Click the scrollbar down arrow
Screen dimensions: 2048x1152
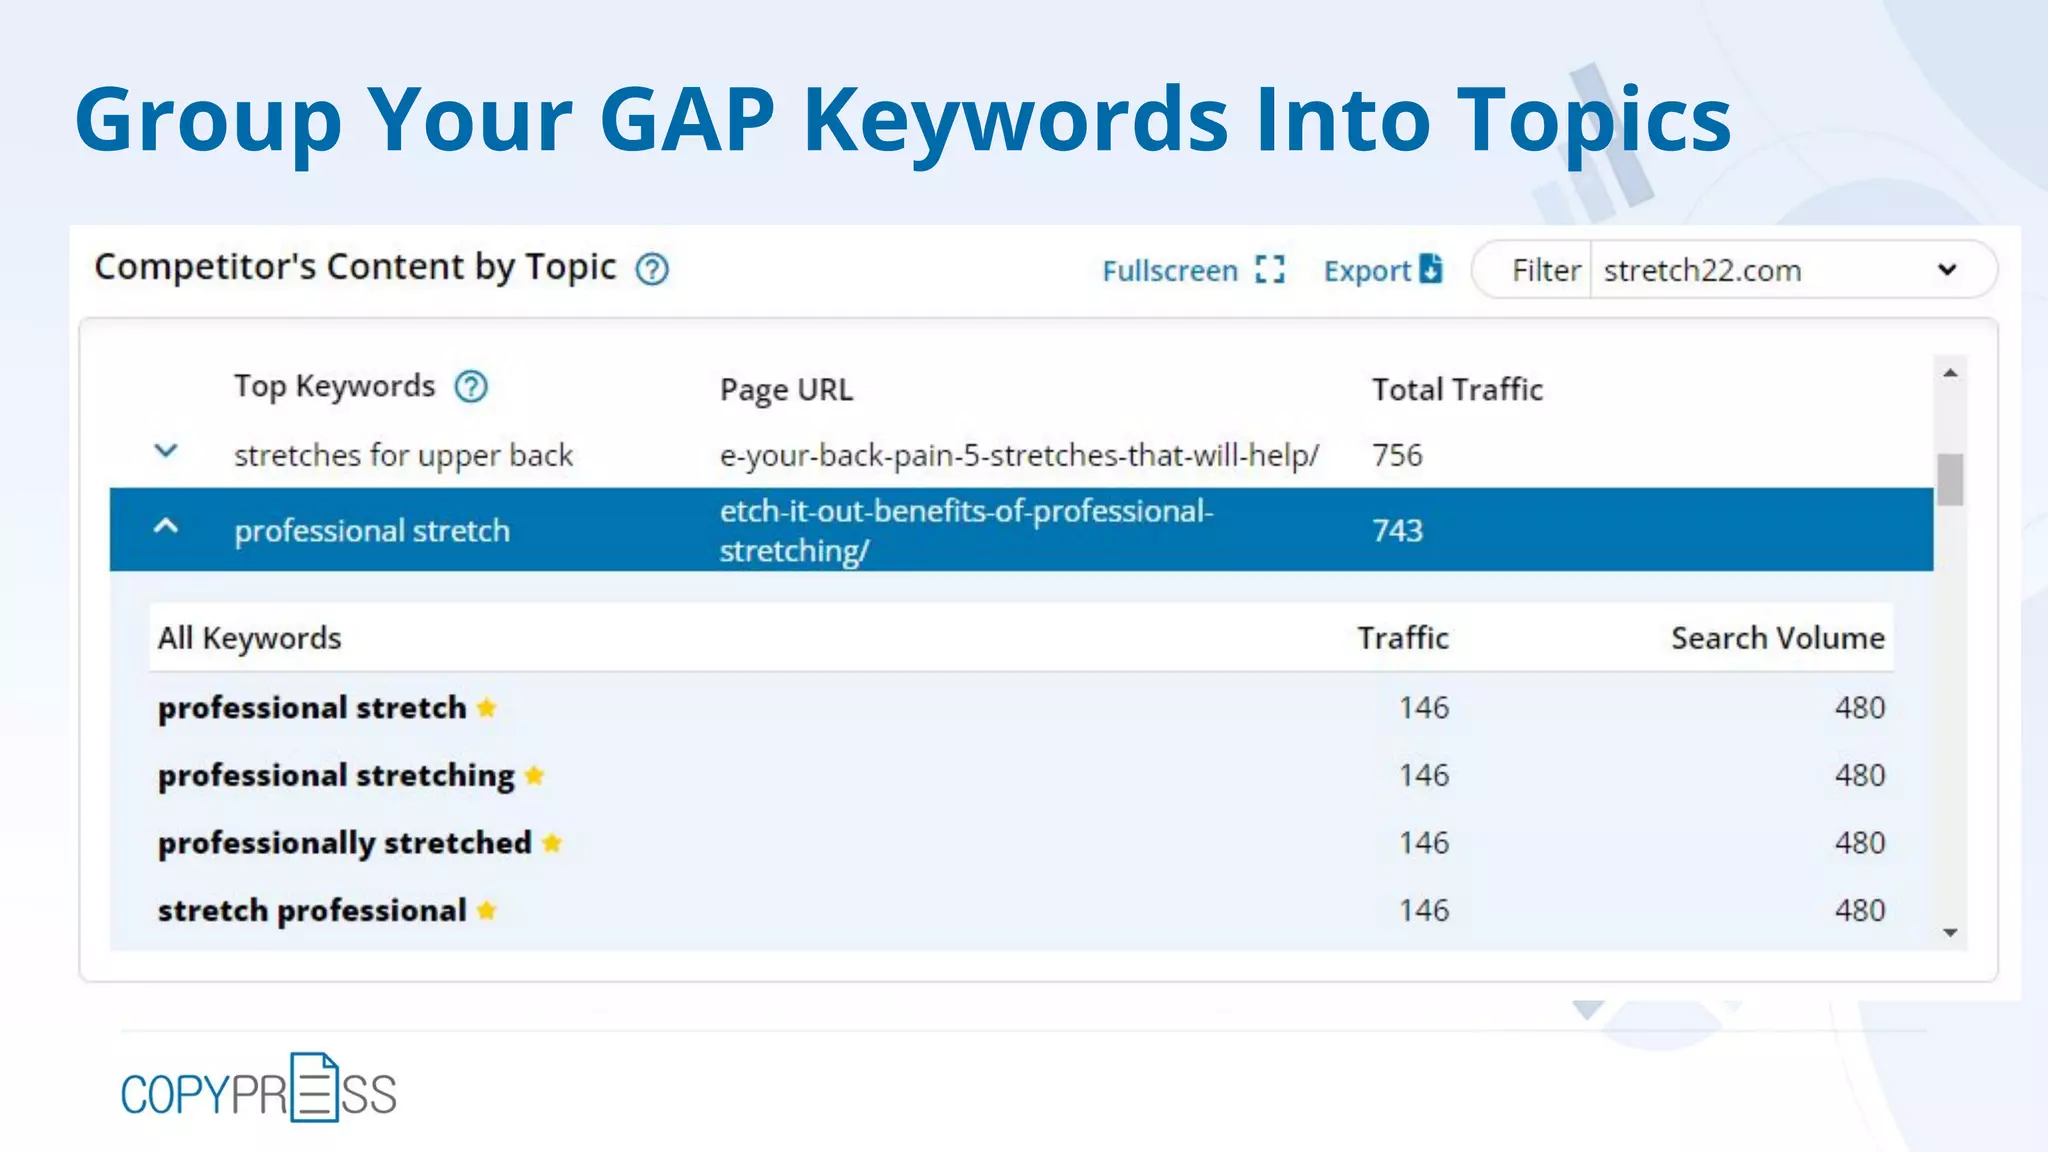click(1950, 932)
